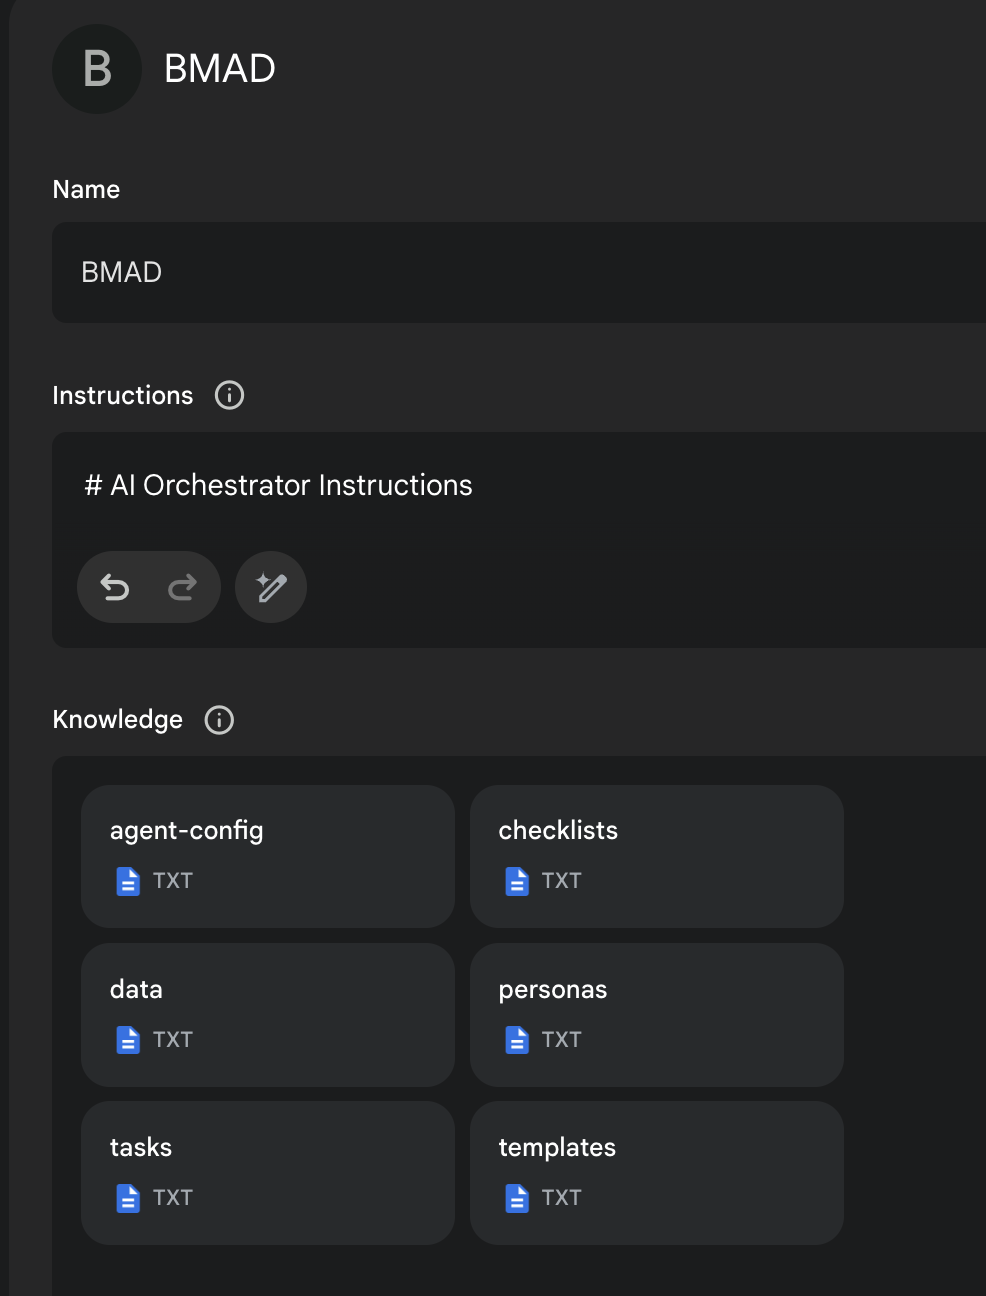Click the BMAD avatar circle with letter B
The image size is (986, 1296).
(x=97, y=69)
